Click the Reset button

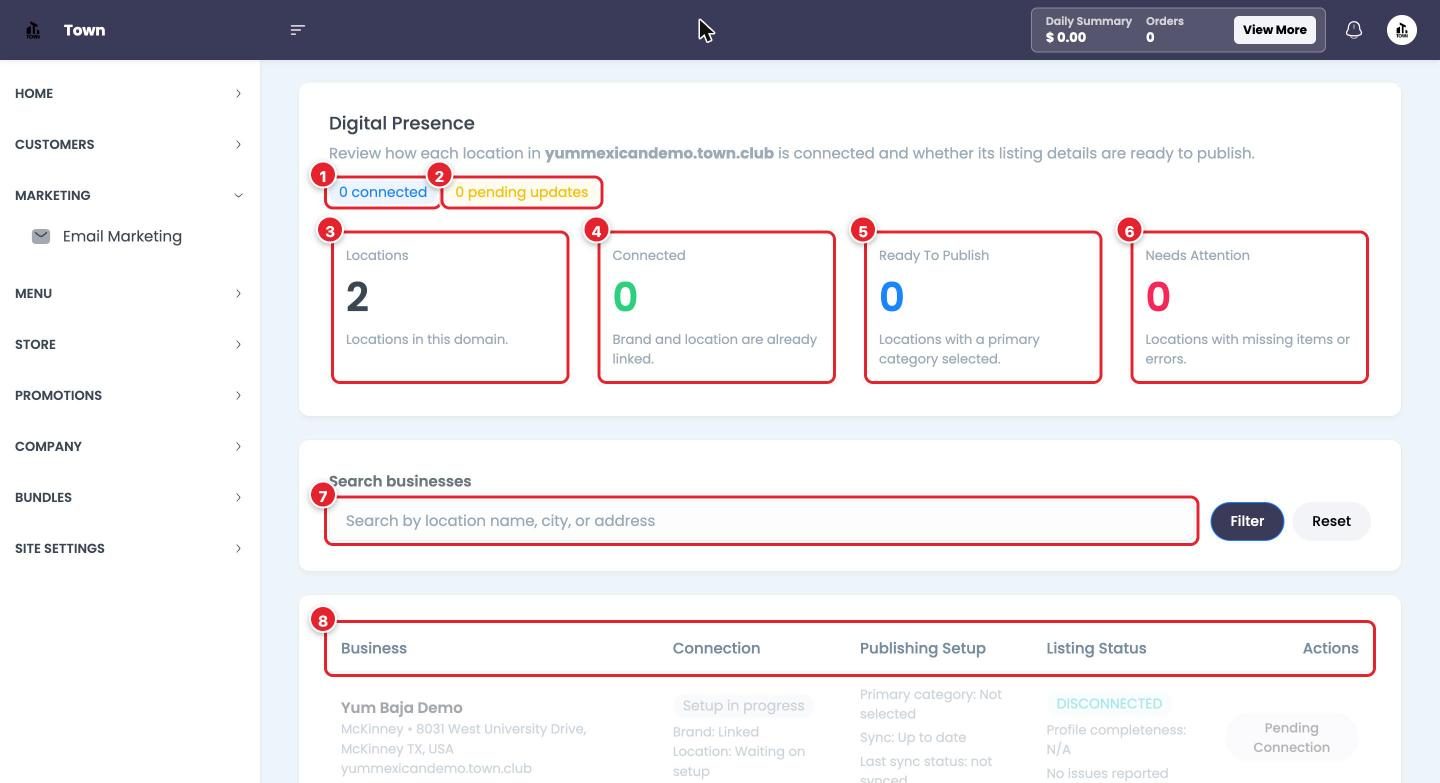tap(1331, 521)
